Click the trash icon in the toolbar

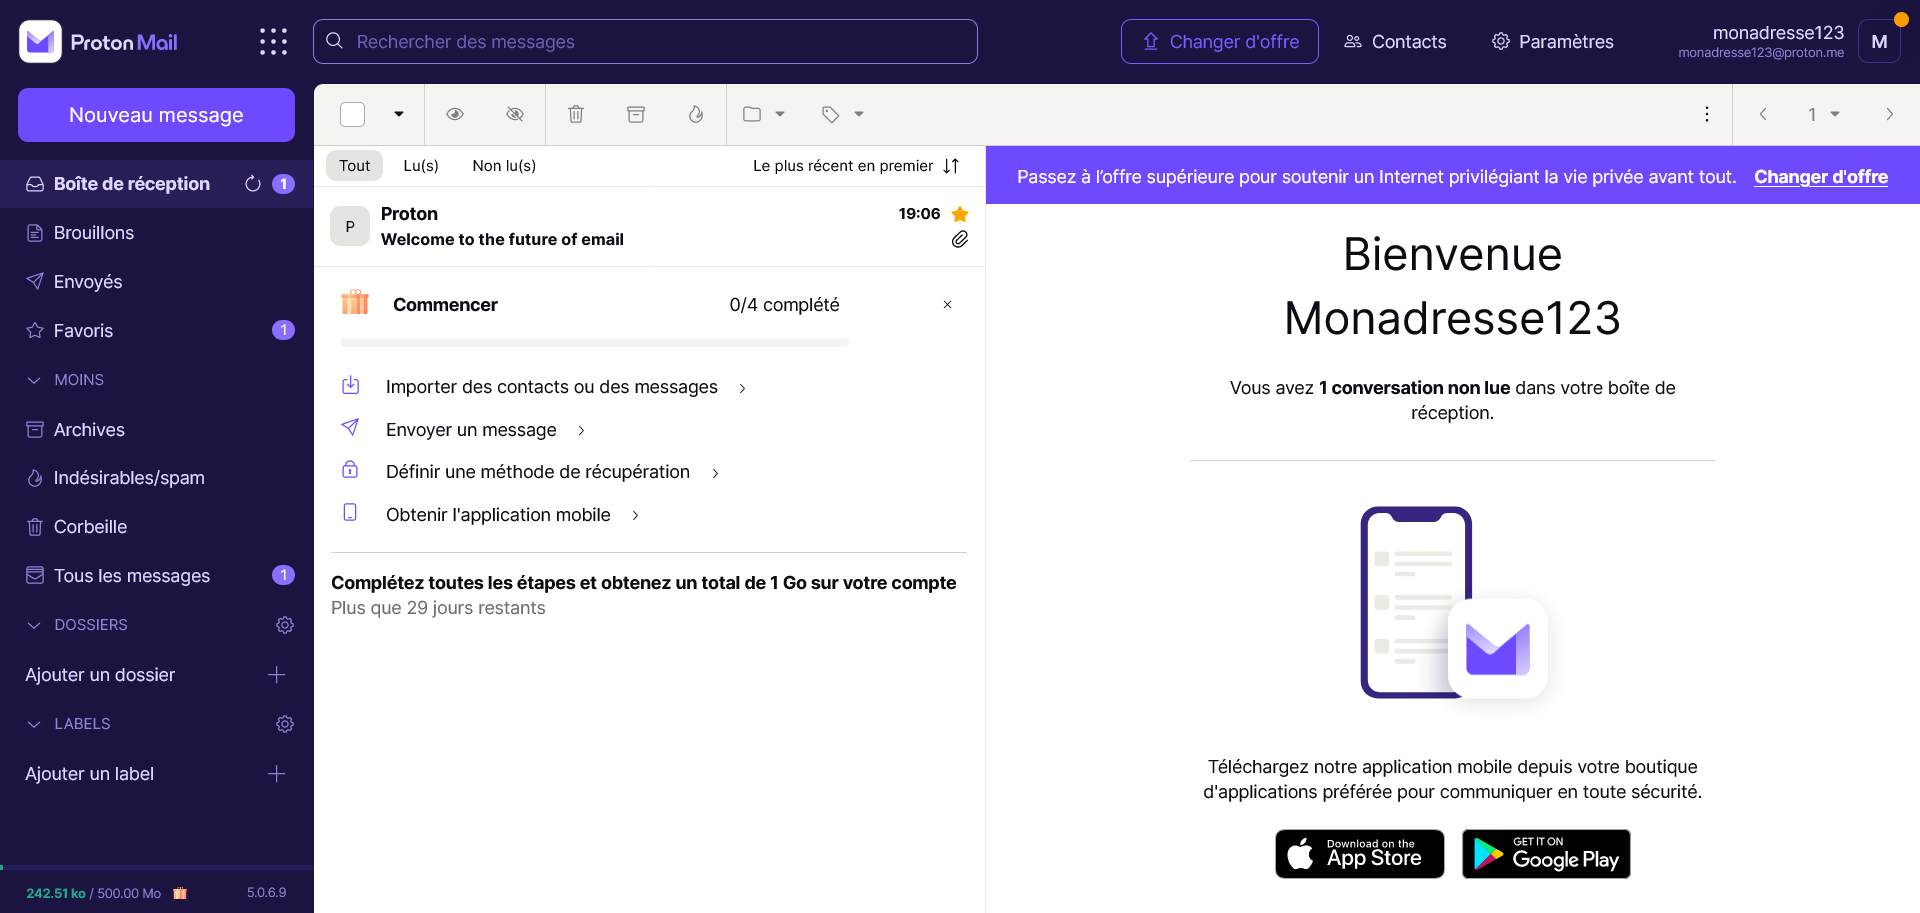click(x=576, y=114)
